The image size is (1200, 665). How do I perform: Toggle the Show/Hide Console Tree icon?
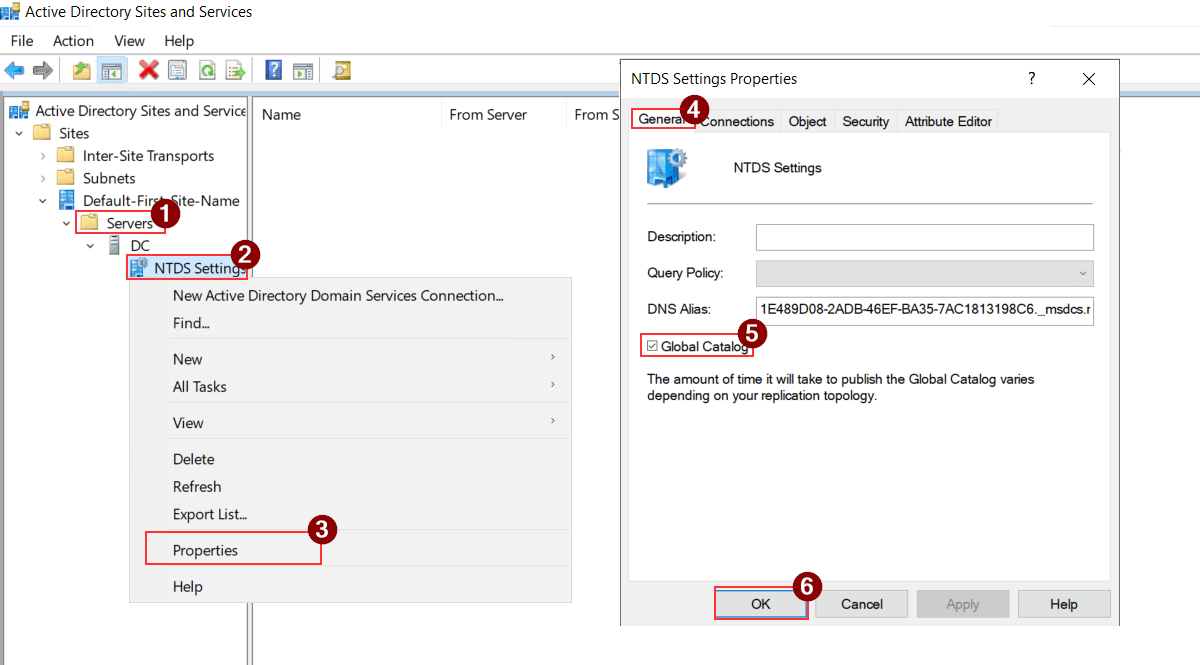111,70
